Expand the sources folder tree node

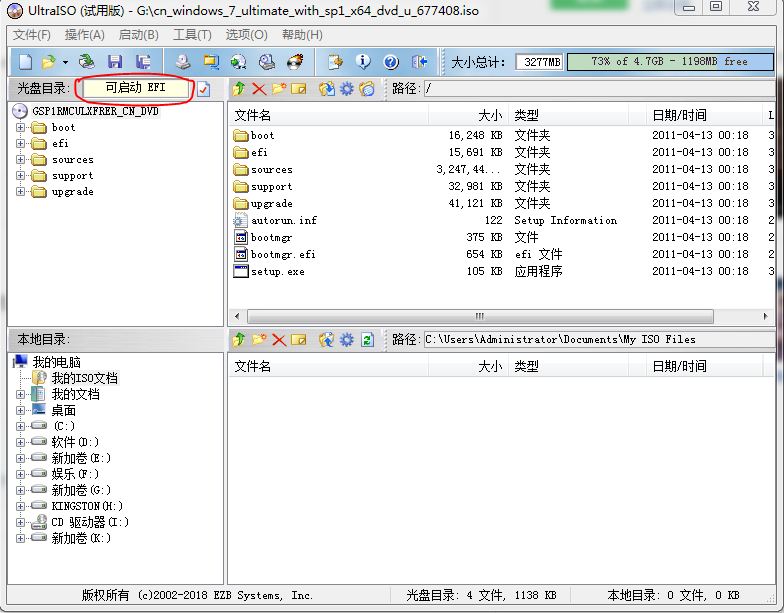20,160
